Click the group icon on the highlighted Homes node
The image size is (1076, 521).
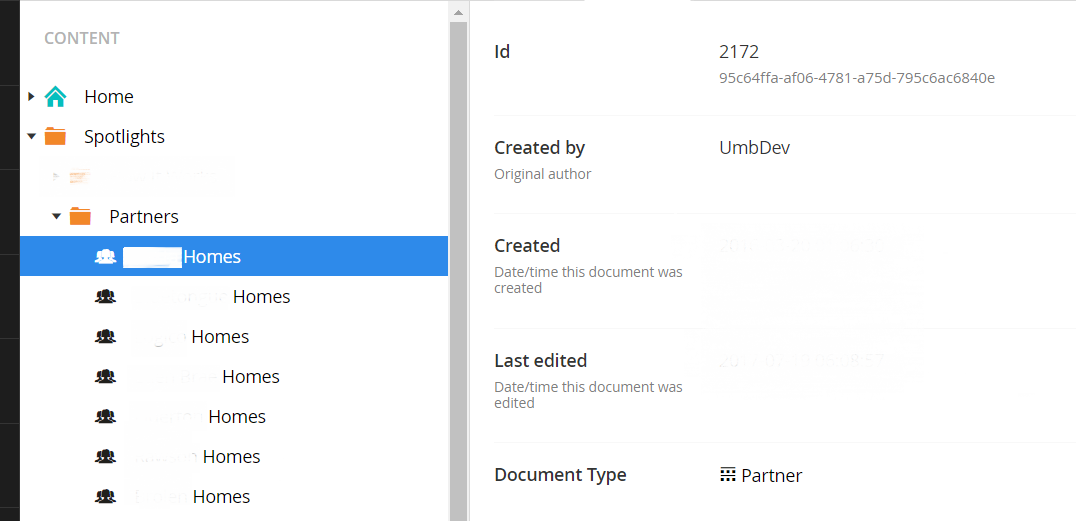point(105,257)
